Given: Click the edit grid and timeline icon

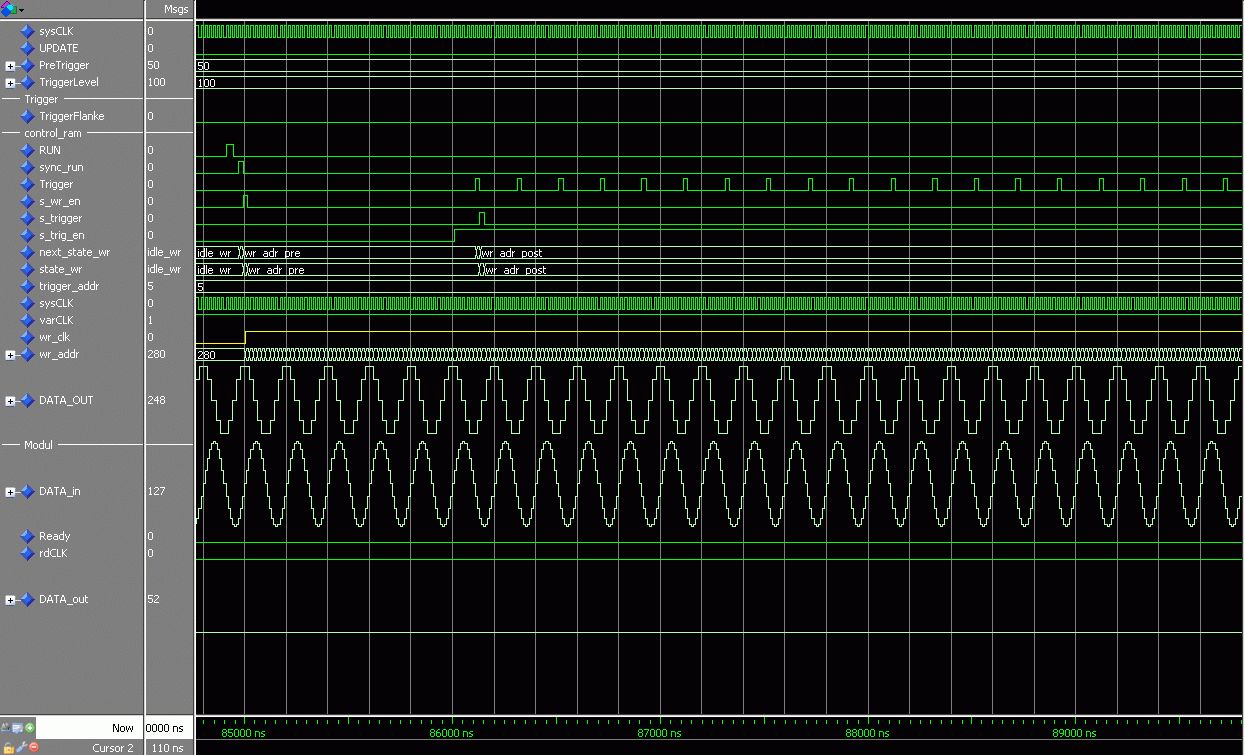Looking at the screenshot, I should (x=17, y=728).
